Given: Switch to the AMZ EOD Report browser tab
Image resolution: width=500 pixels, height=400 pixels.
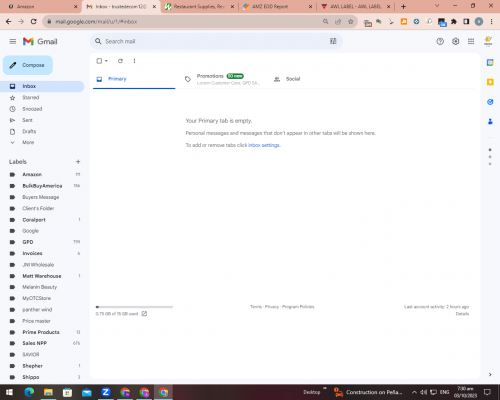Looking at the screenshot, I should [x=277, y=7].
